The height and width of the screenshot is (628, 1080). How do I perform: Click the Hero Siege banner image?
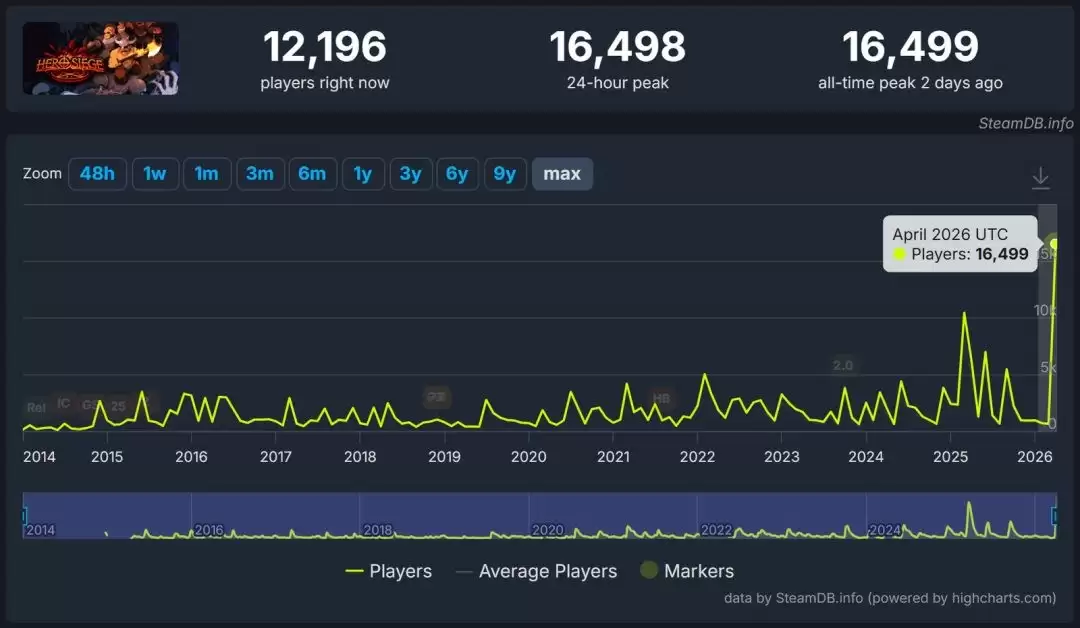click(100, 59)
